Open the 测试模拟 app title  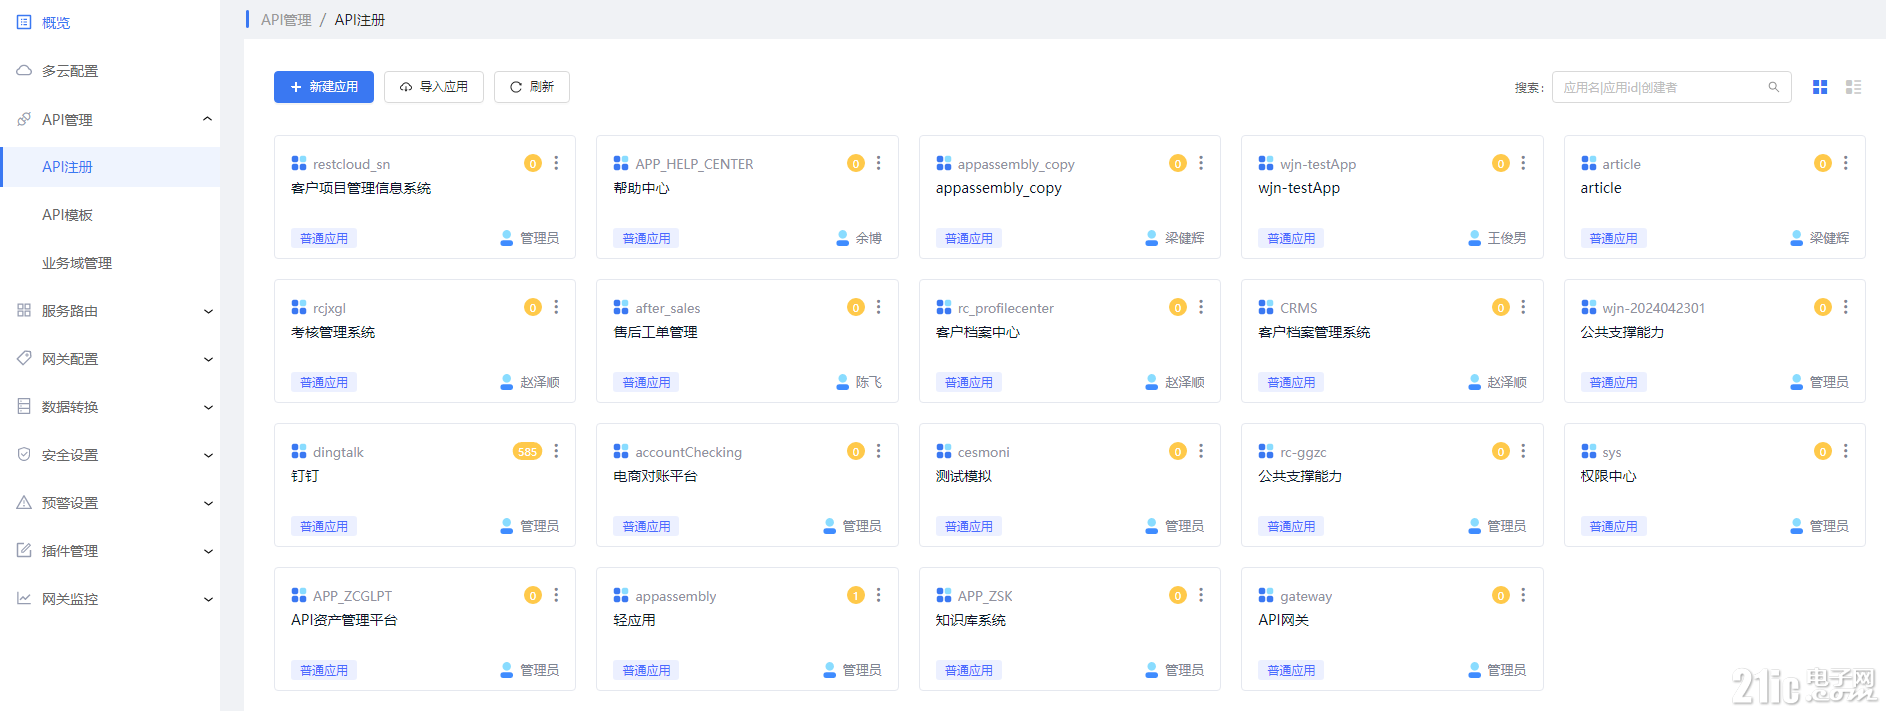963,476
